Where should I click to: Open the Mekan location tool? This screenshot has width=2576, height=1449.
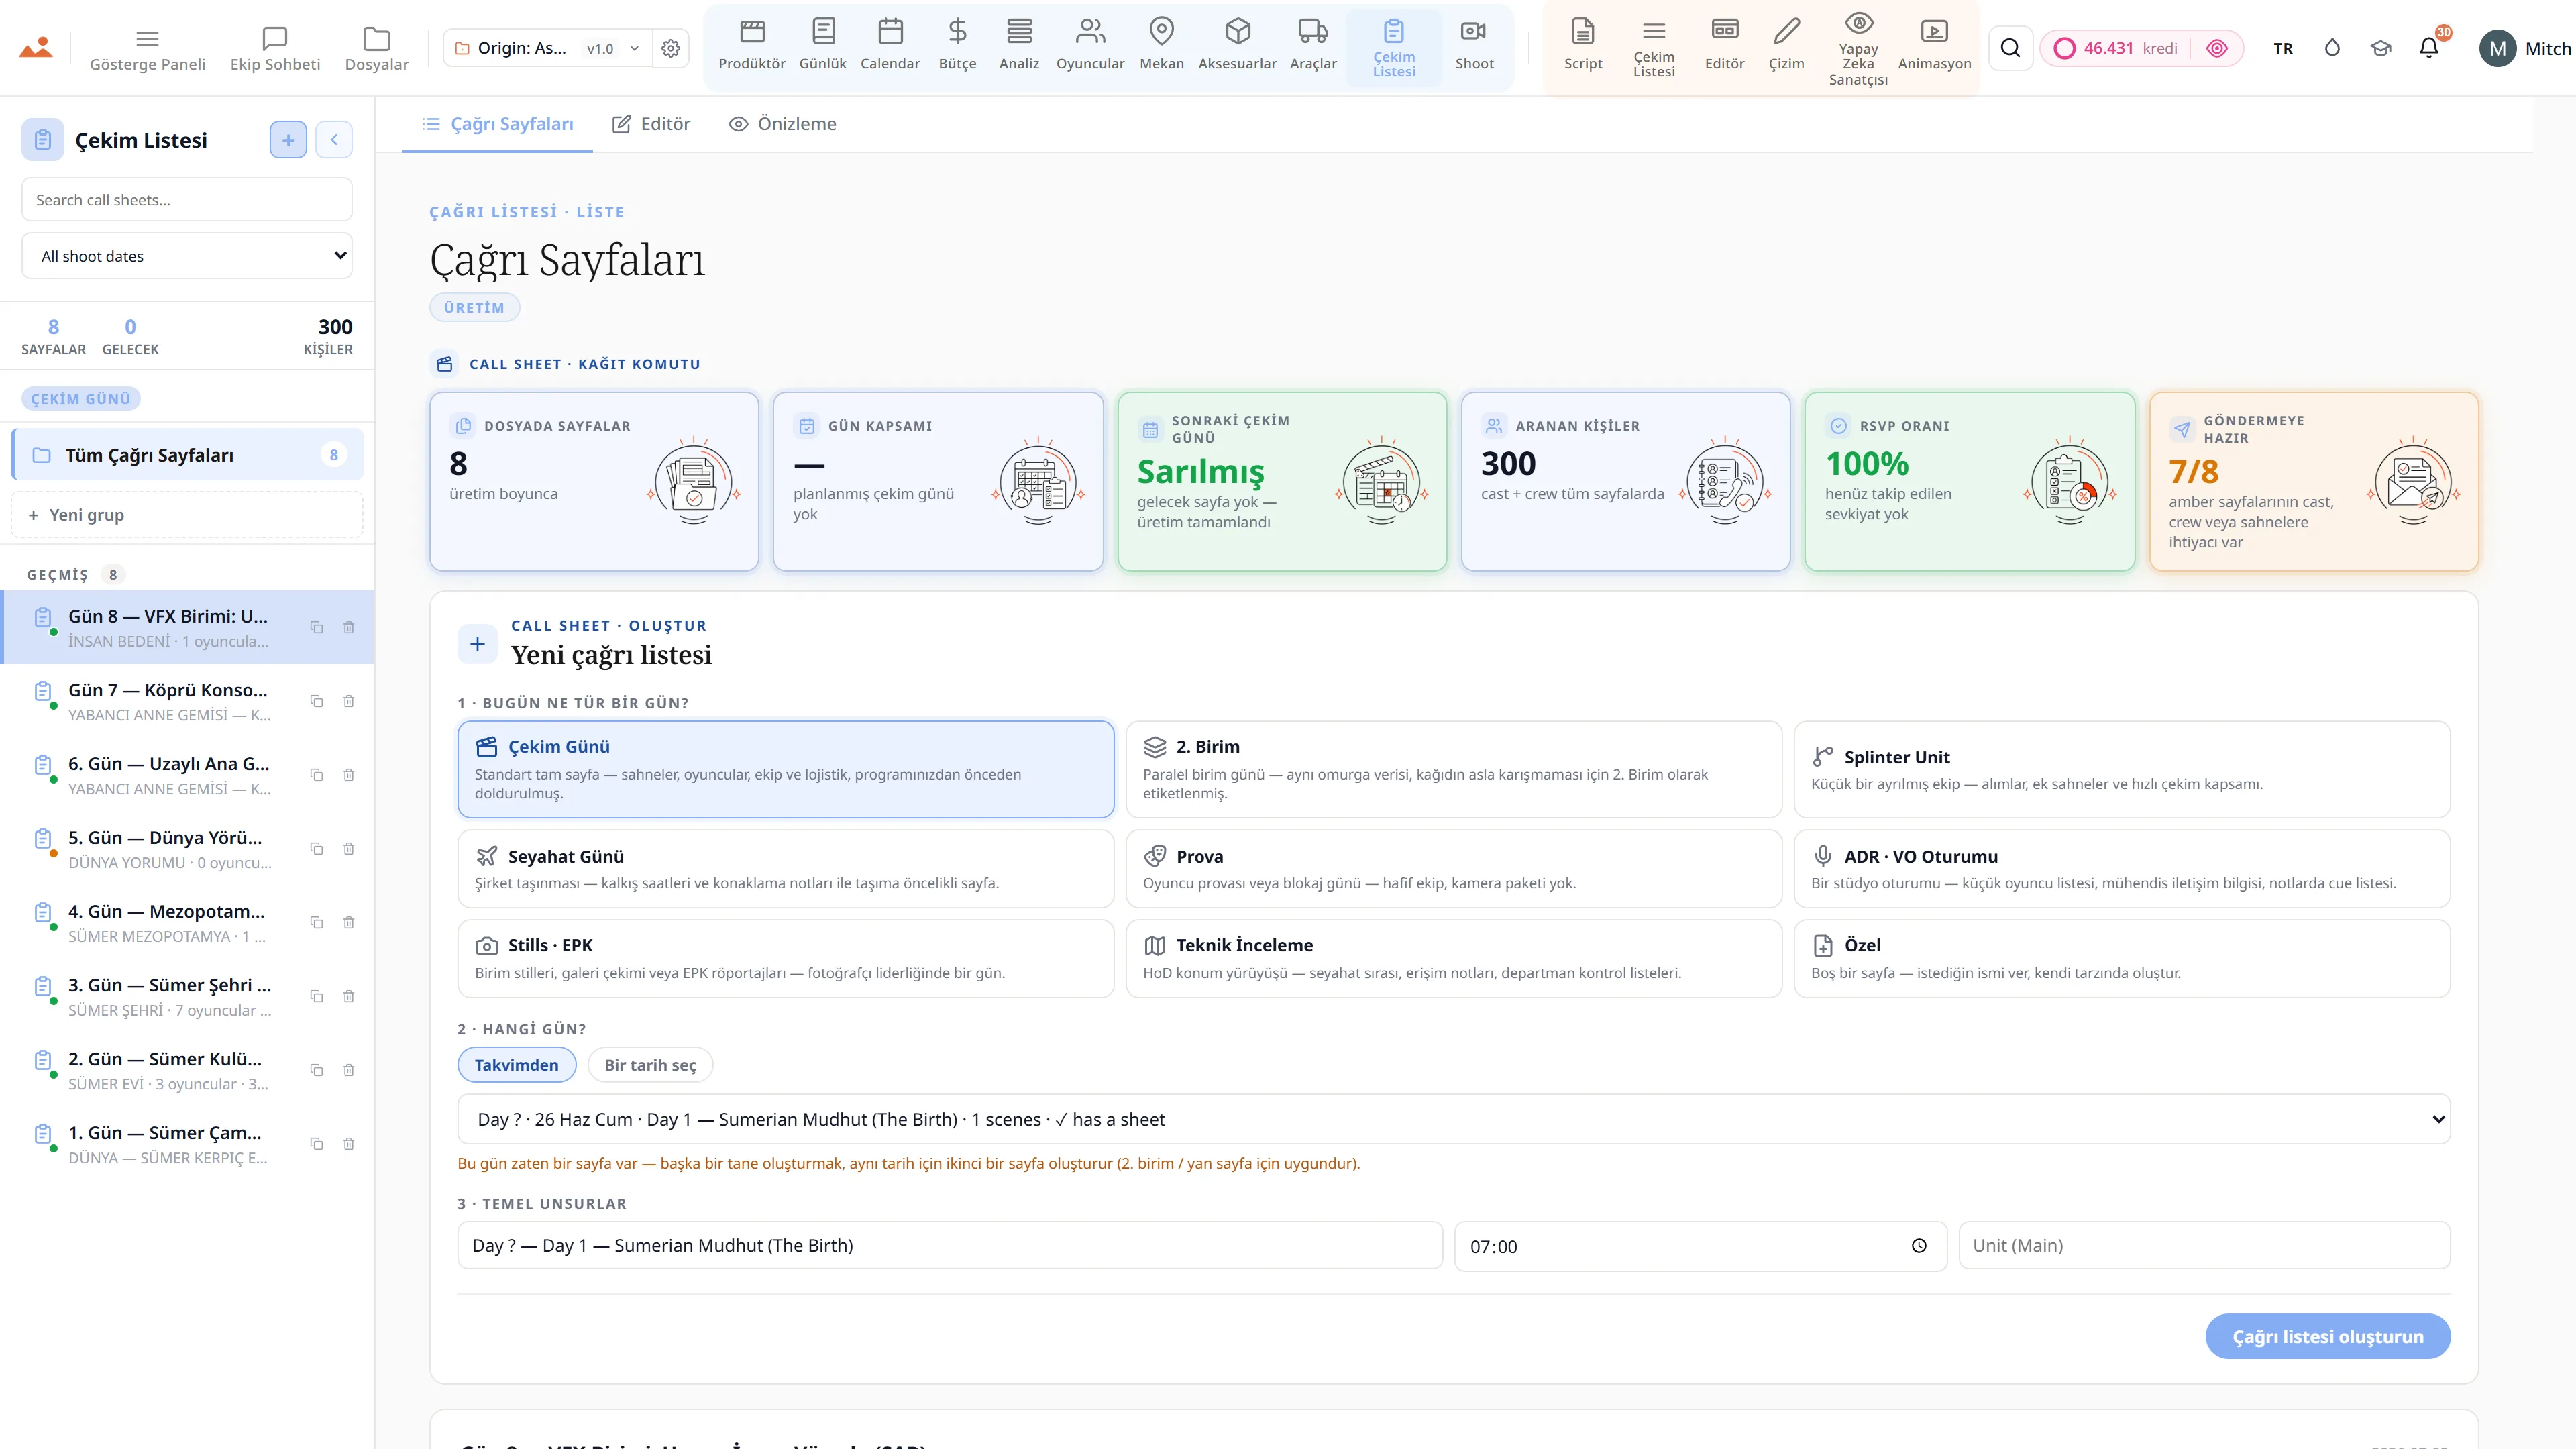click(1161, 45)
